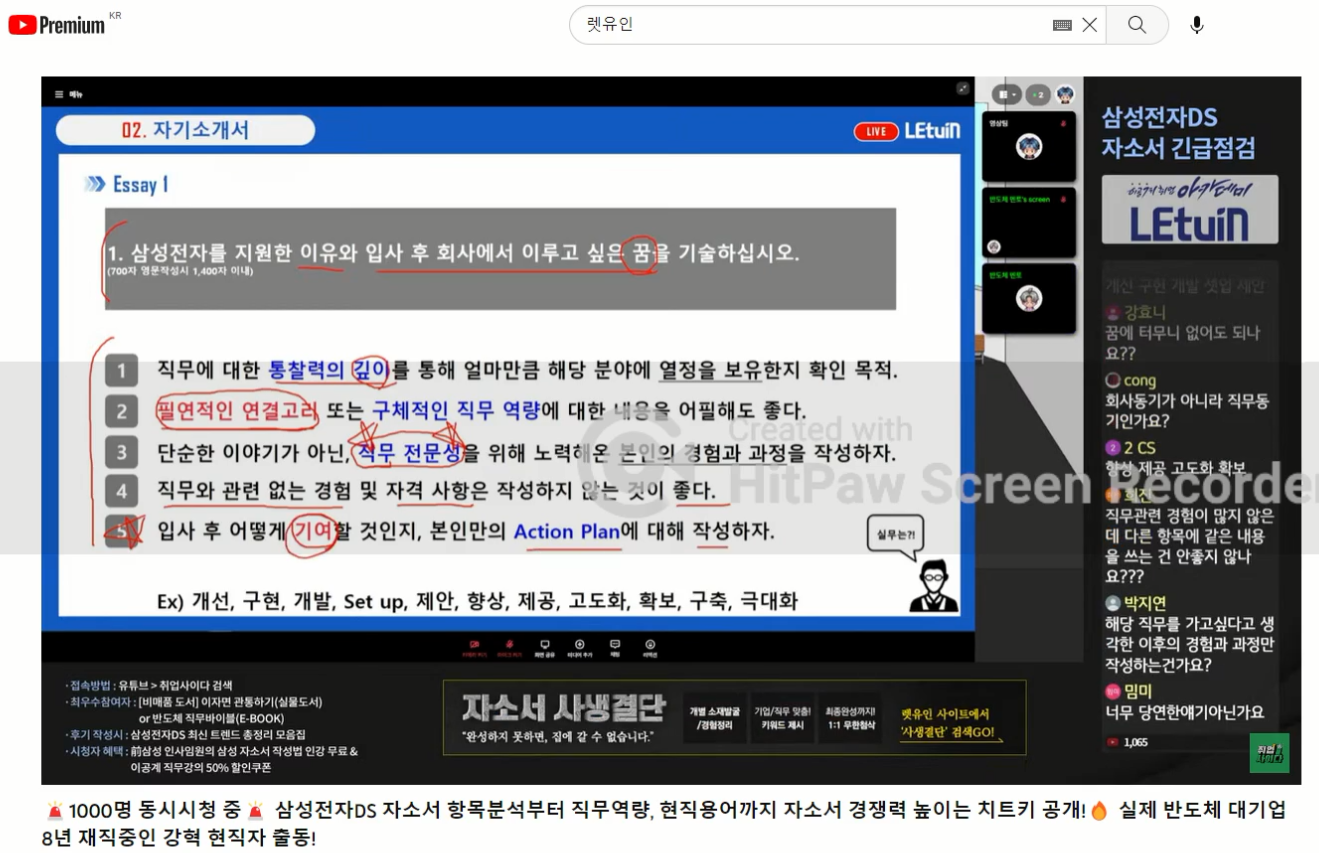Run search with the magnifier button

pyautogui.click(x=1137, y=25)
